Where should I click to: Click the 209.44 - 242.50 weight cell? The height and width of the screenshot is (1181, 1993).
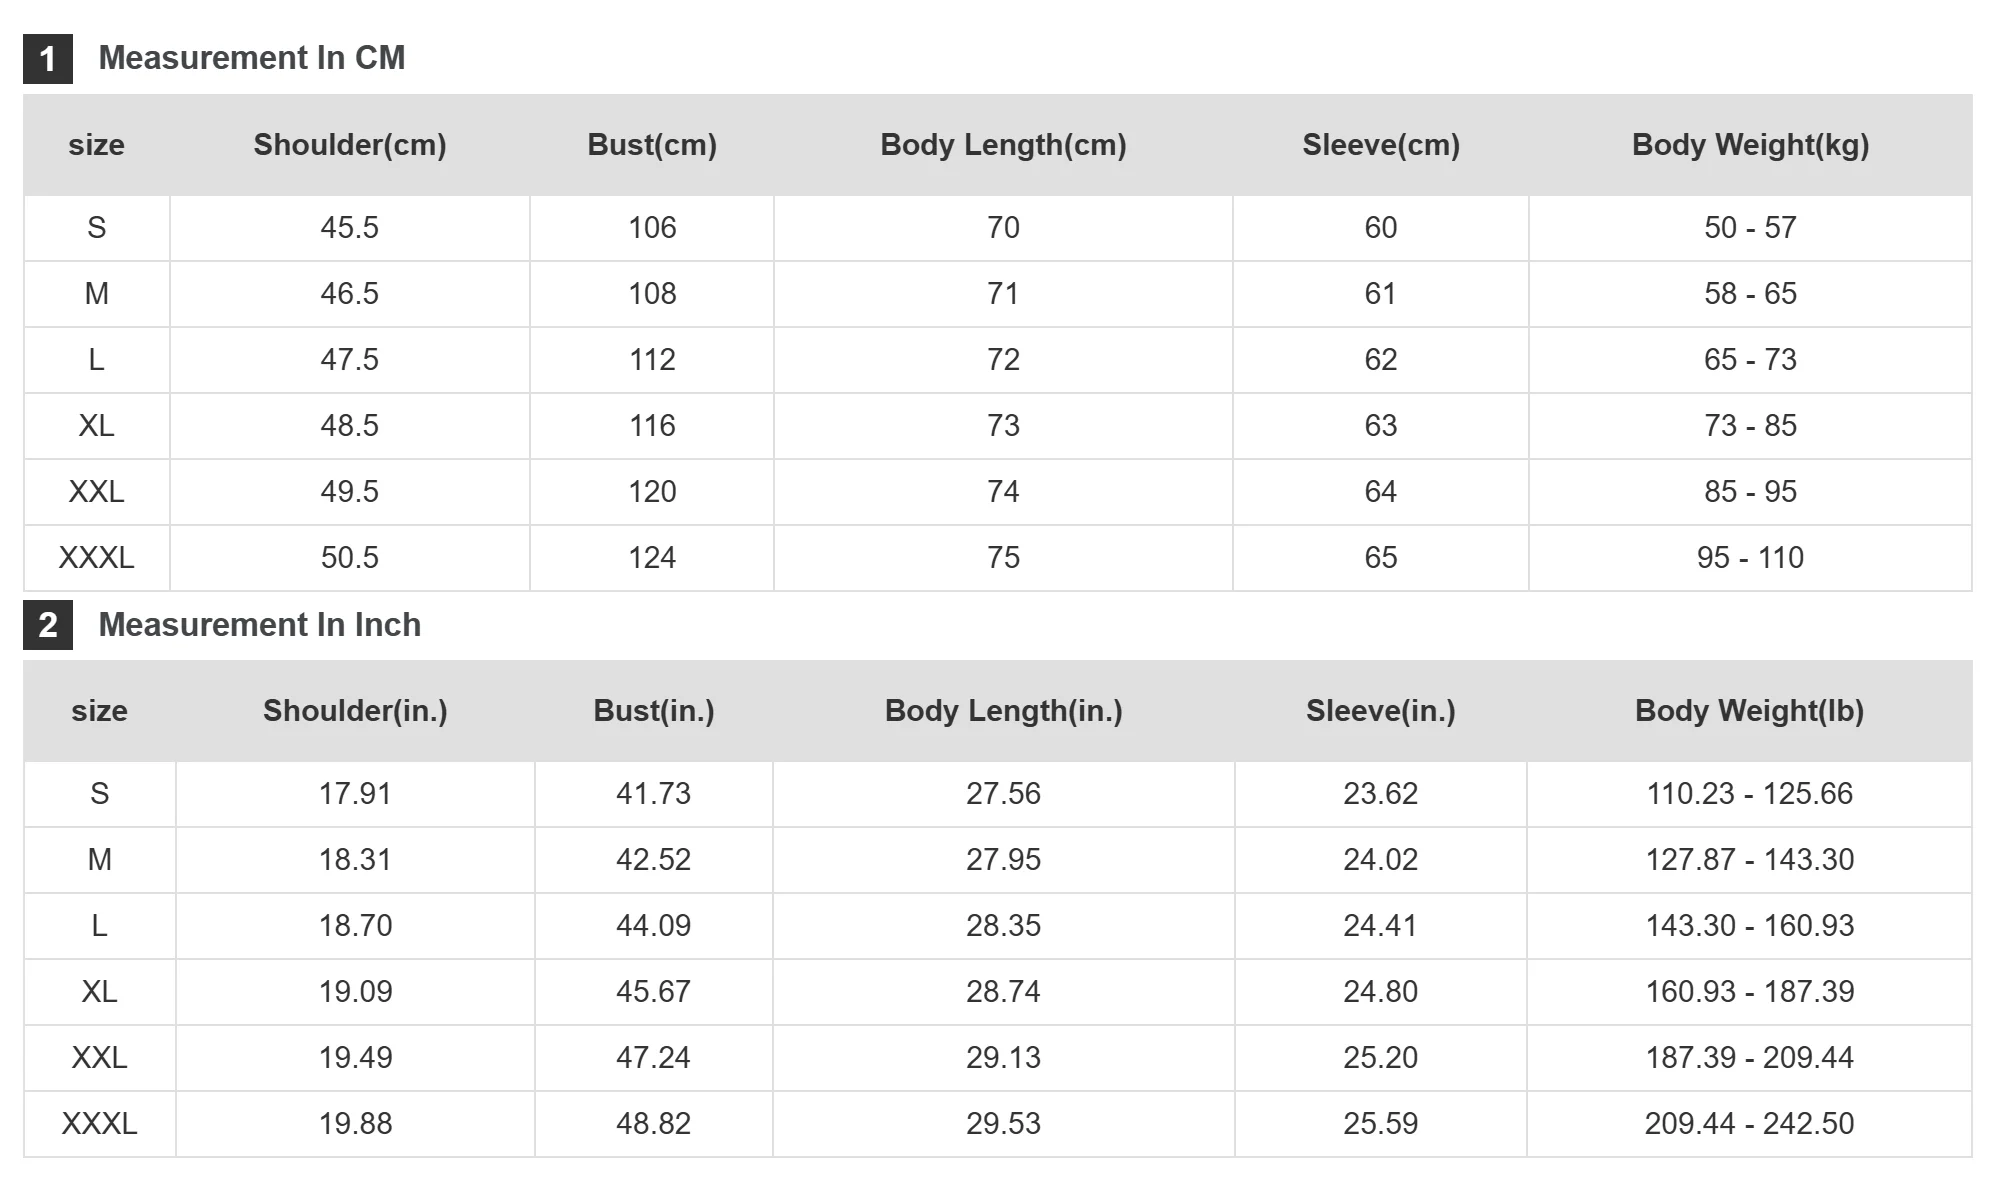click(1749, 1124)
